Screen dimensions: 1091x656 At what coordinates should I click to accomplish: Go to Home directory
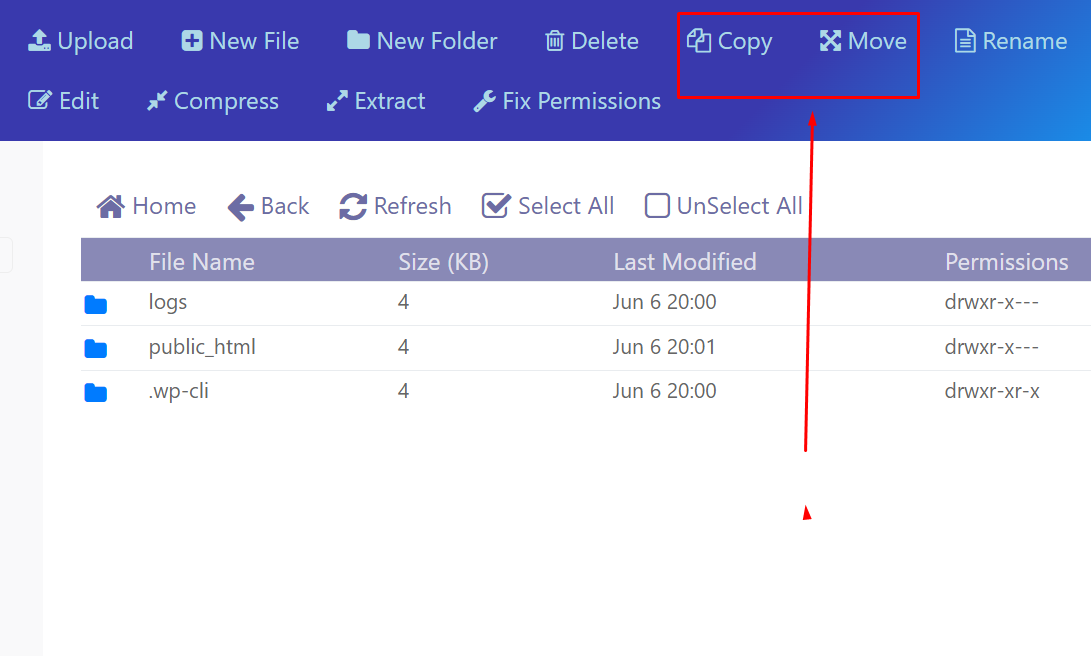pyautogui.click(x=146, y=206)
